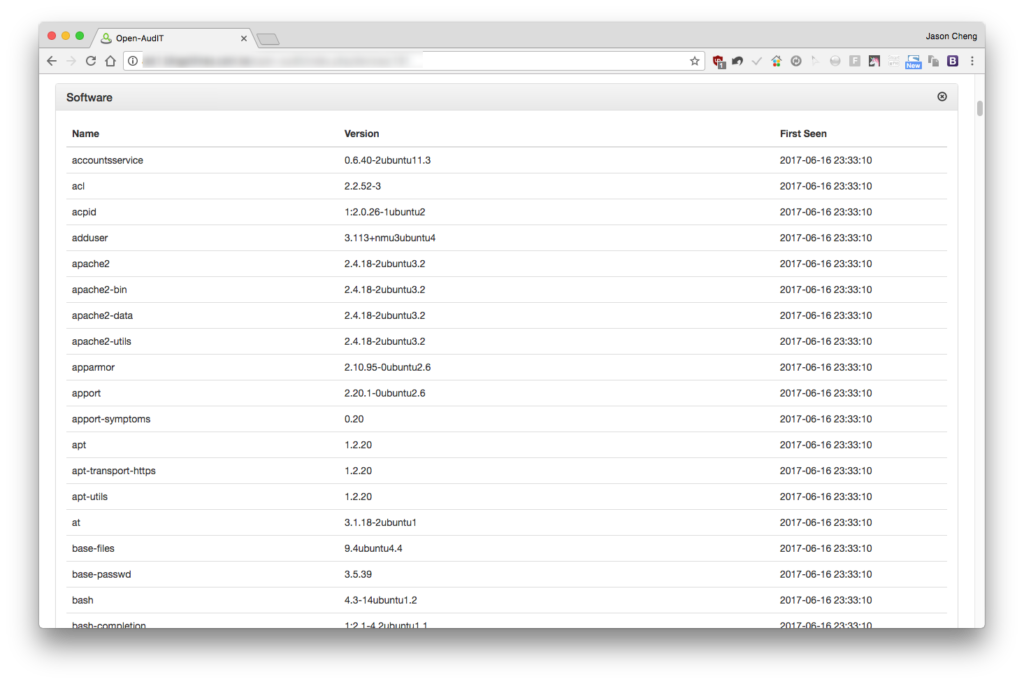This screenshot has height=684, width=1024.
Task: Click the unicorn extension icon
Action: (874, 61)
